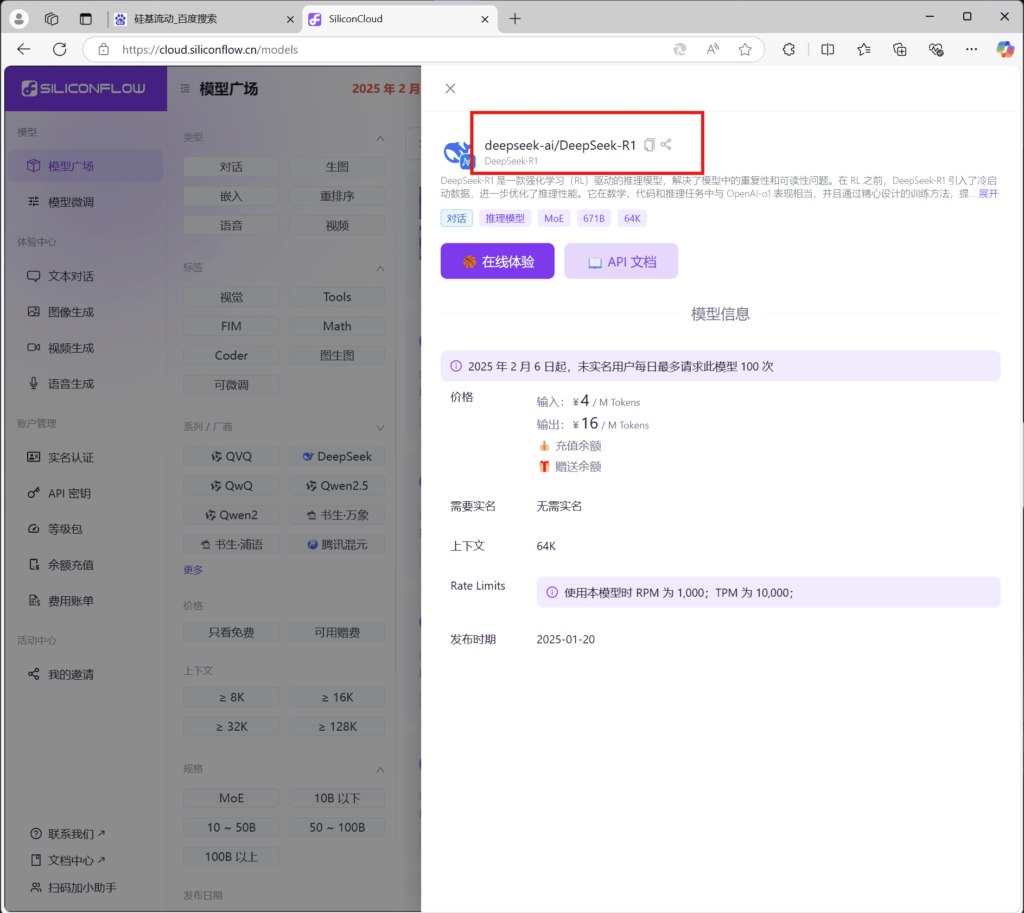View site information lock icon

pos(103,50)
